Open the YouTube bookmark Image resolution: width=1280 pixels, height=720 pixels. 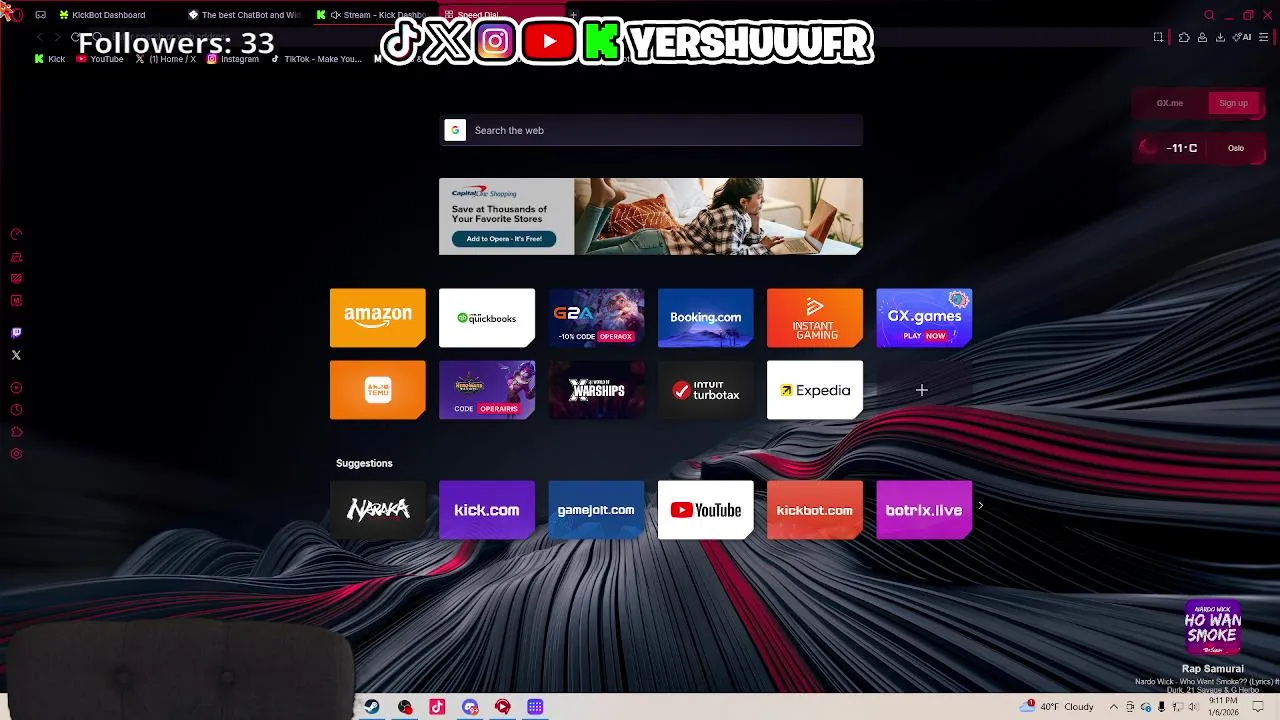tap(100, 59)
